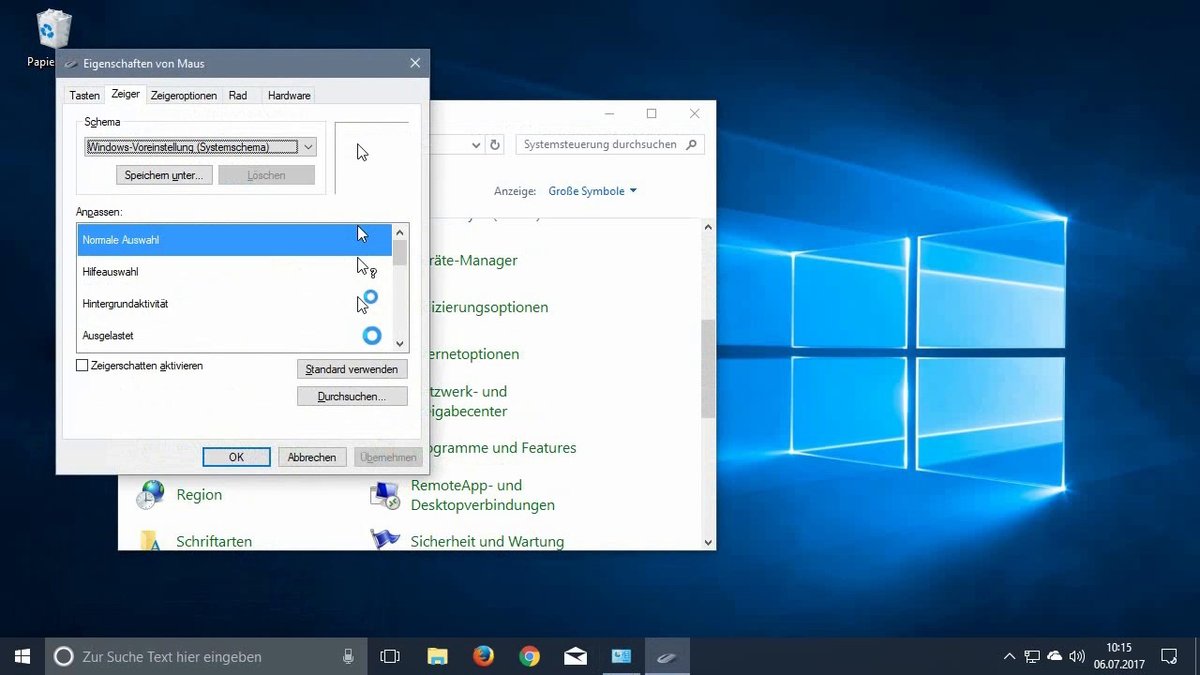This screenshot has height=675, width=1200.
Task: Open Programme und Features
Action: coord(501,448)
